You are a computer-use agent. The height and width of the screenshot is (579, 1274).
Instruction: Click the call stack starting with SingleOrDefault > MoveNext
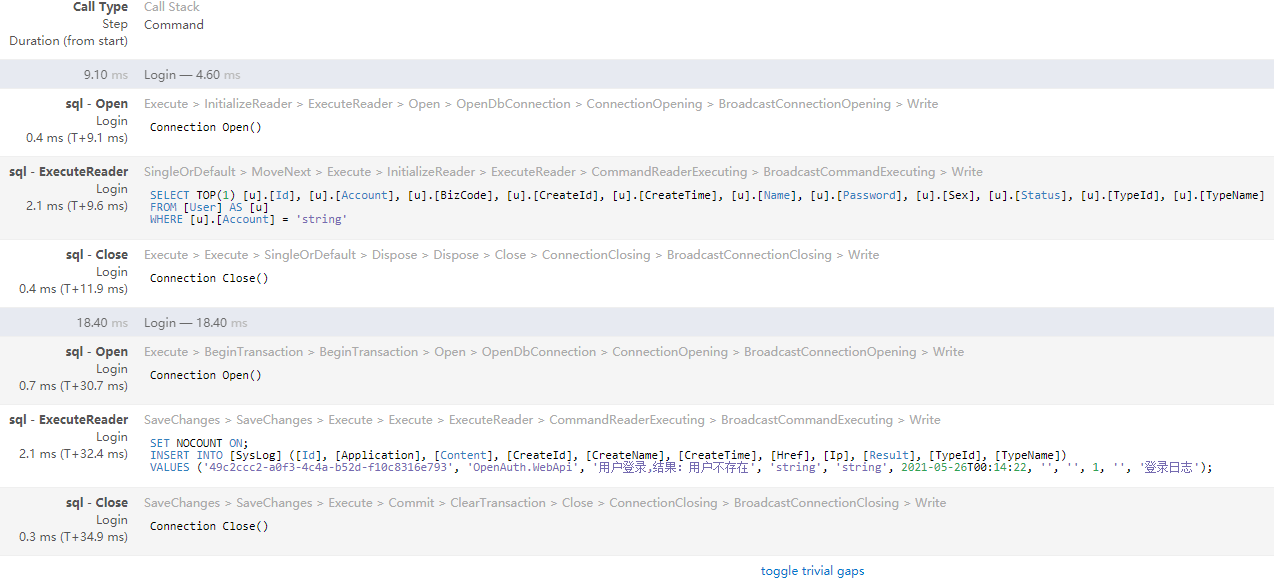coord(563,172)
